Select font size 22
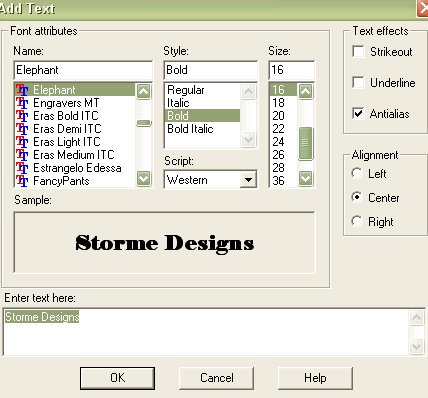 (283, 129)
